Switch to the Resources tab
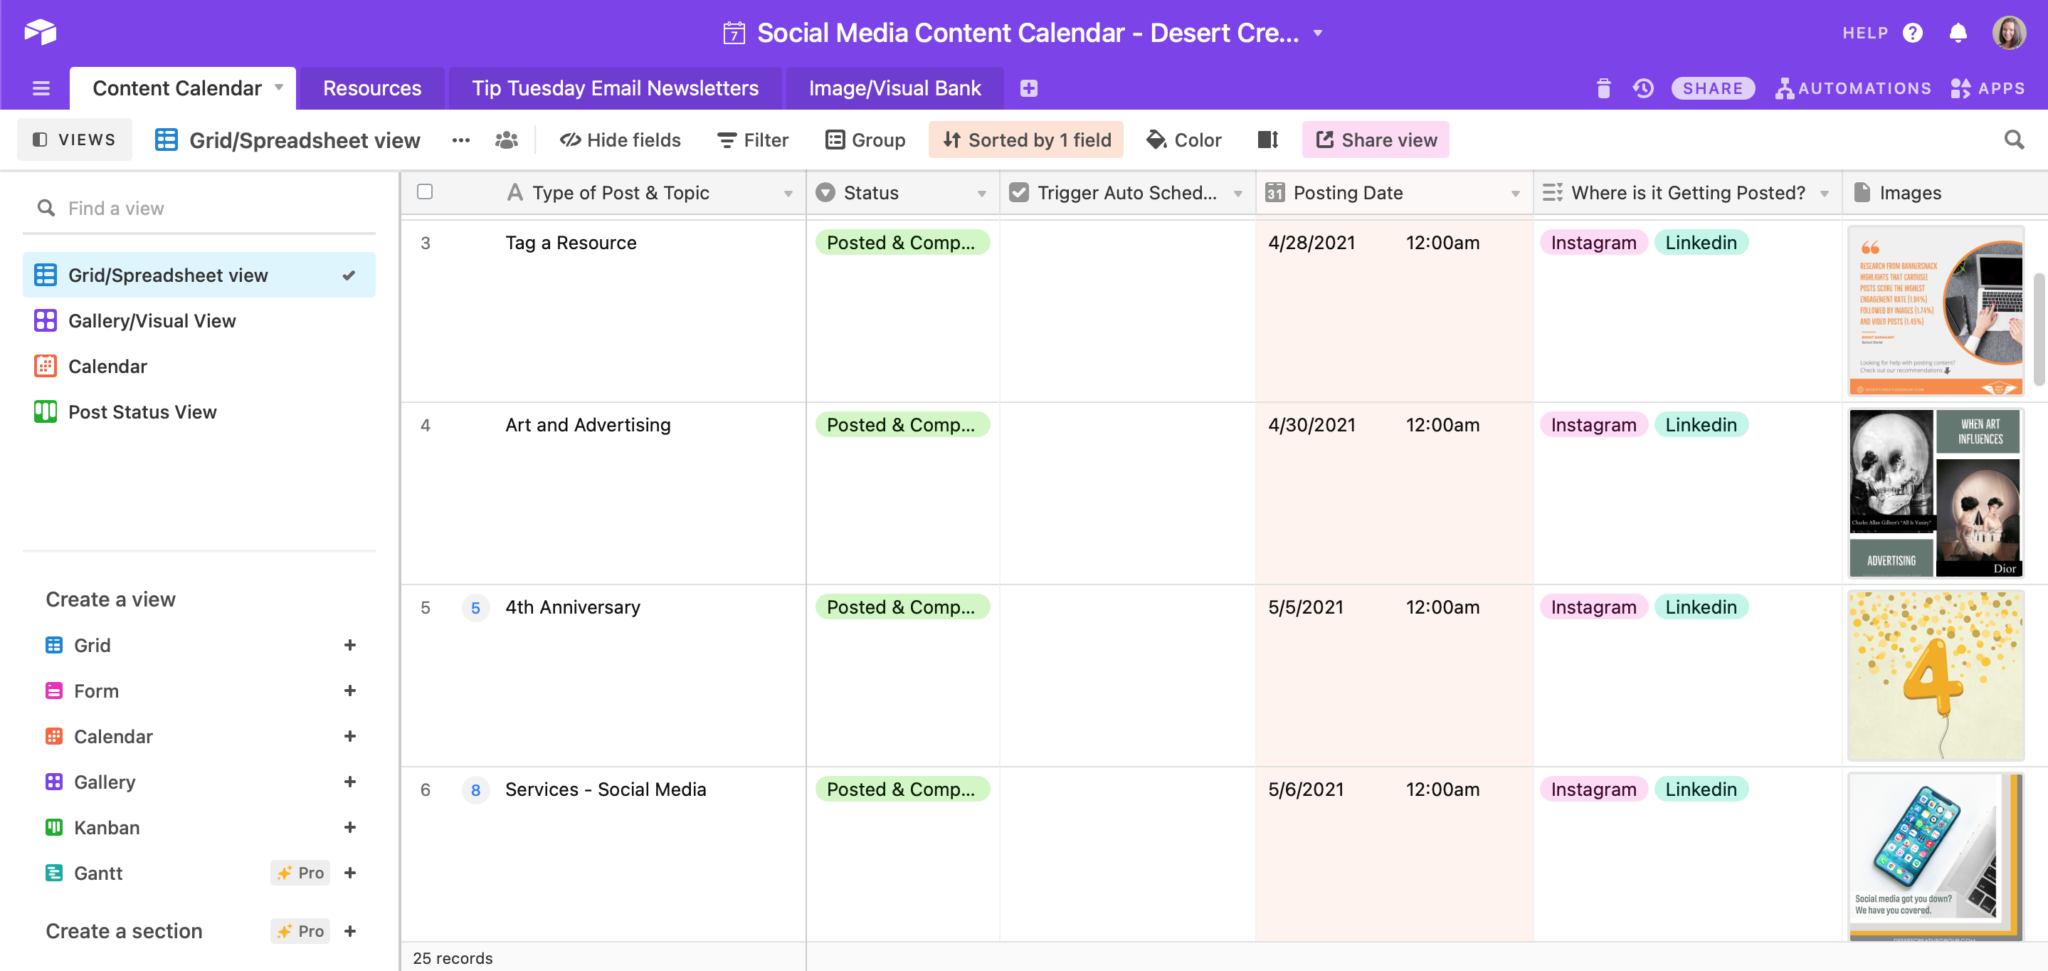Viewport: 2048px width, 971px height. click(372, 88)
